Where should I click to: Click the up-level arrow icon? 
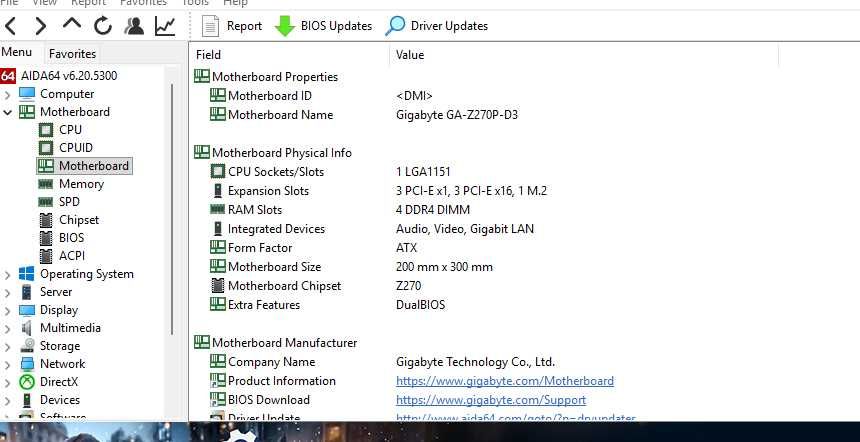click(x=72, y=24)
